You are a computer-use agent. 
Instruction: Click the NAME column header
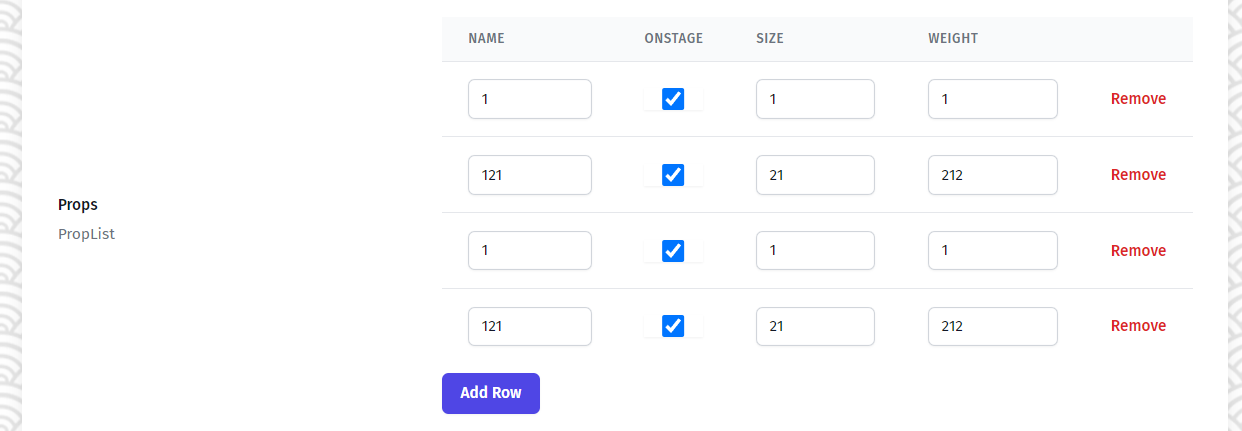[486, 39]
